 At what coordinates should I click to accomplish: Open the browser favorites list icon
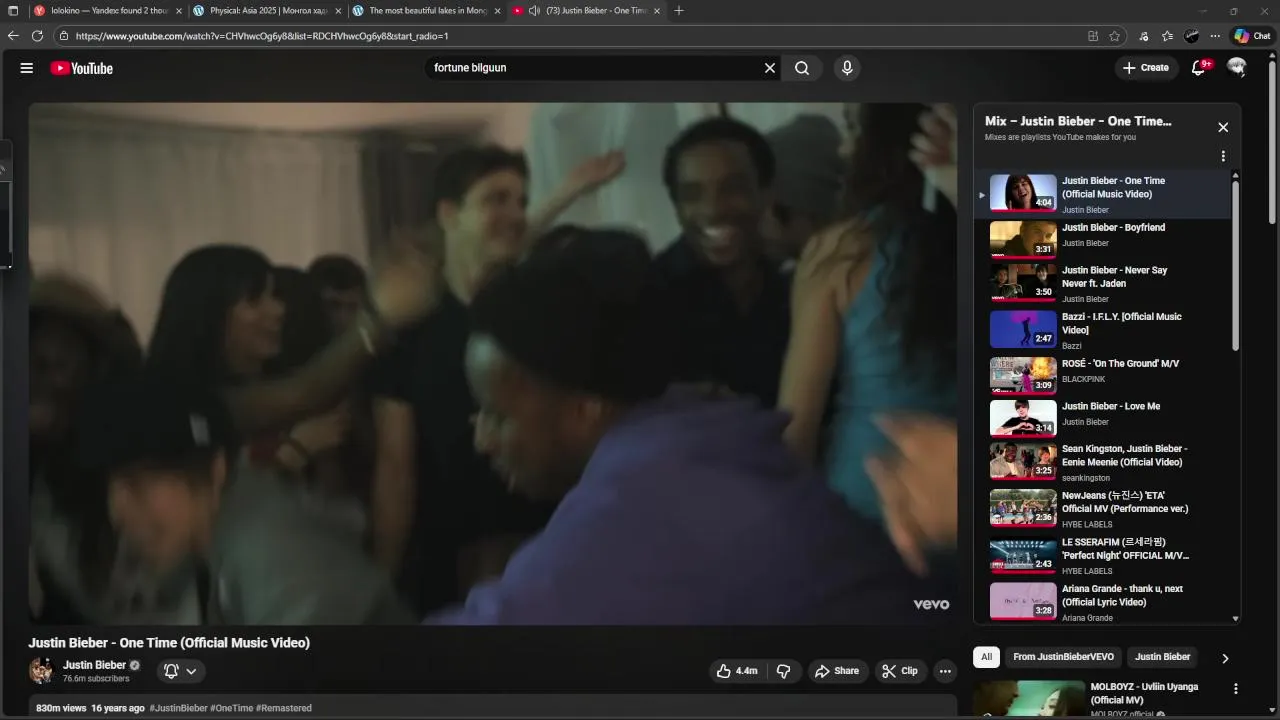(x=1167, y=36)
